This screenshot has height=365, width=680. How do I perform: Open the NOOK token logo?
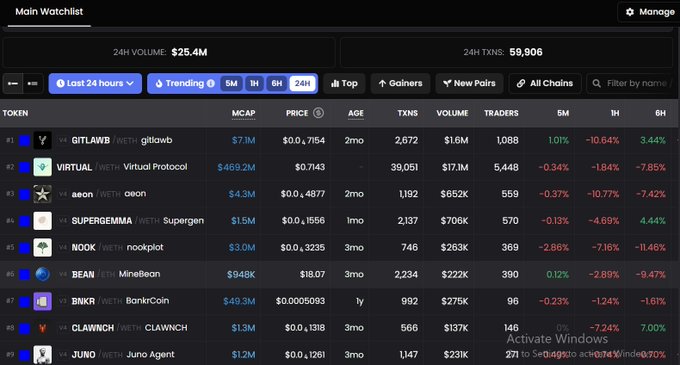point(42,248)
